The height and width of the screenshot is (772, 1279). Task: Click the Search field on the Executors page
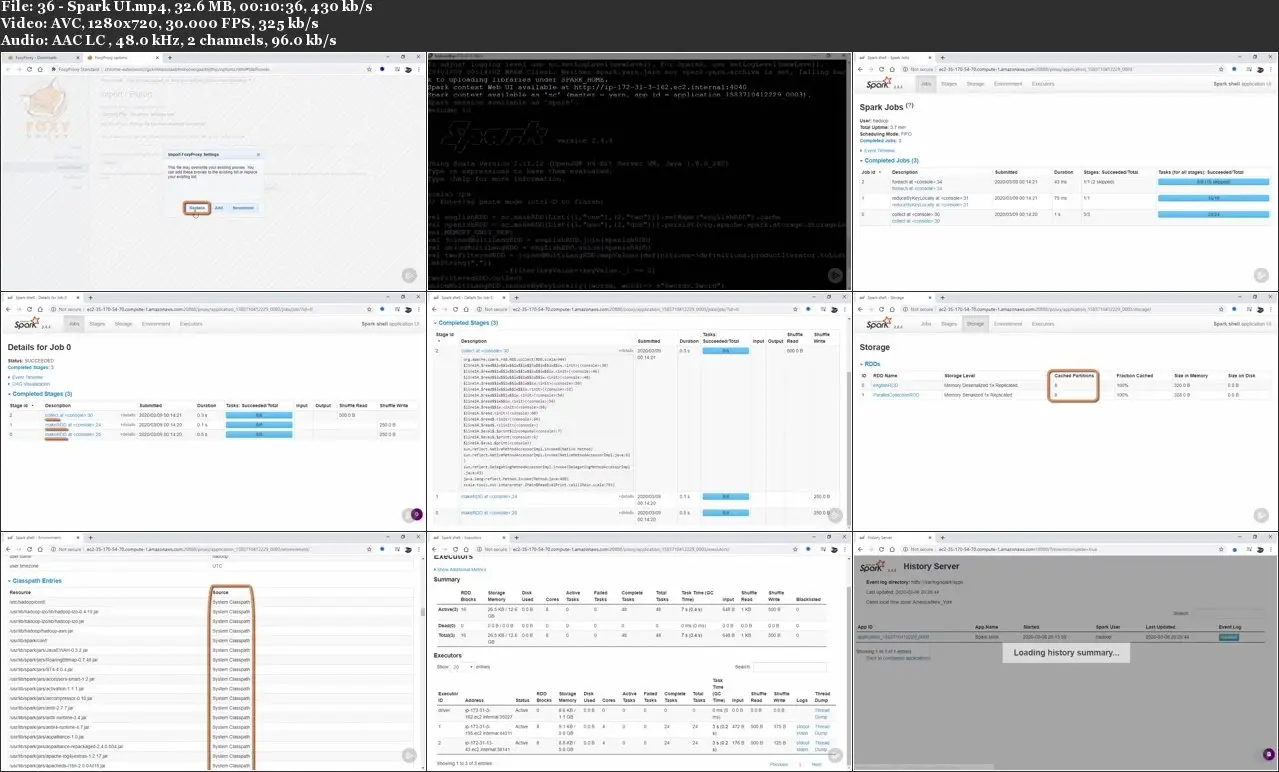click(789, 667)
